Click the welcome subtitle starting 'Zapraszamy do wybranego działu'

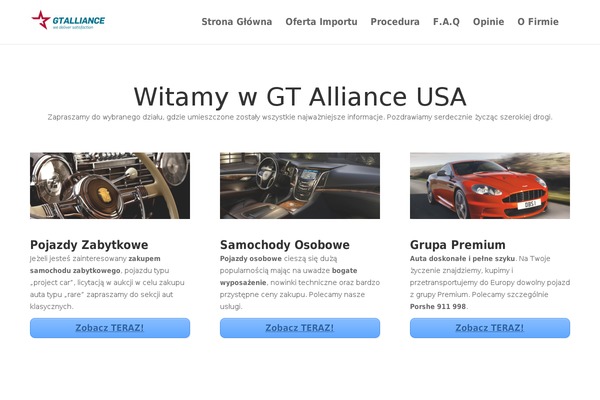pyautogui.click(x=300, y=117)
